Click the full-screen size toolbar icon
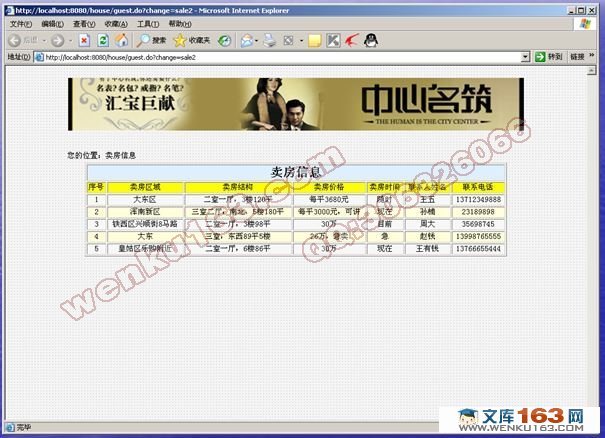This screenshot has height=438, width=605. [288, 41]
